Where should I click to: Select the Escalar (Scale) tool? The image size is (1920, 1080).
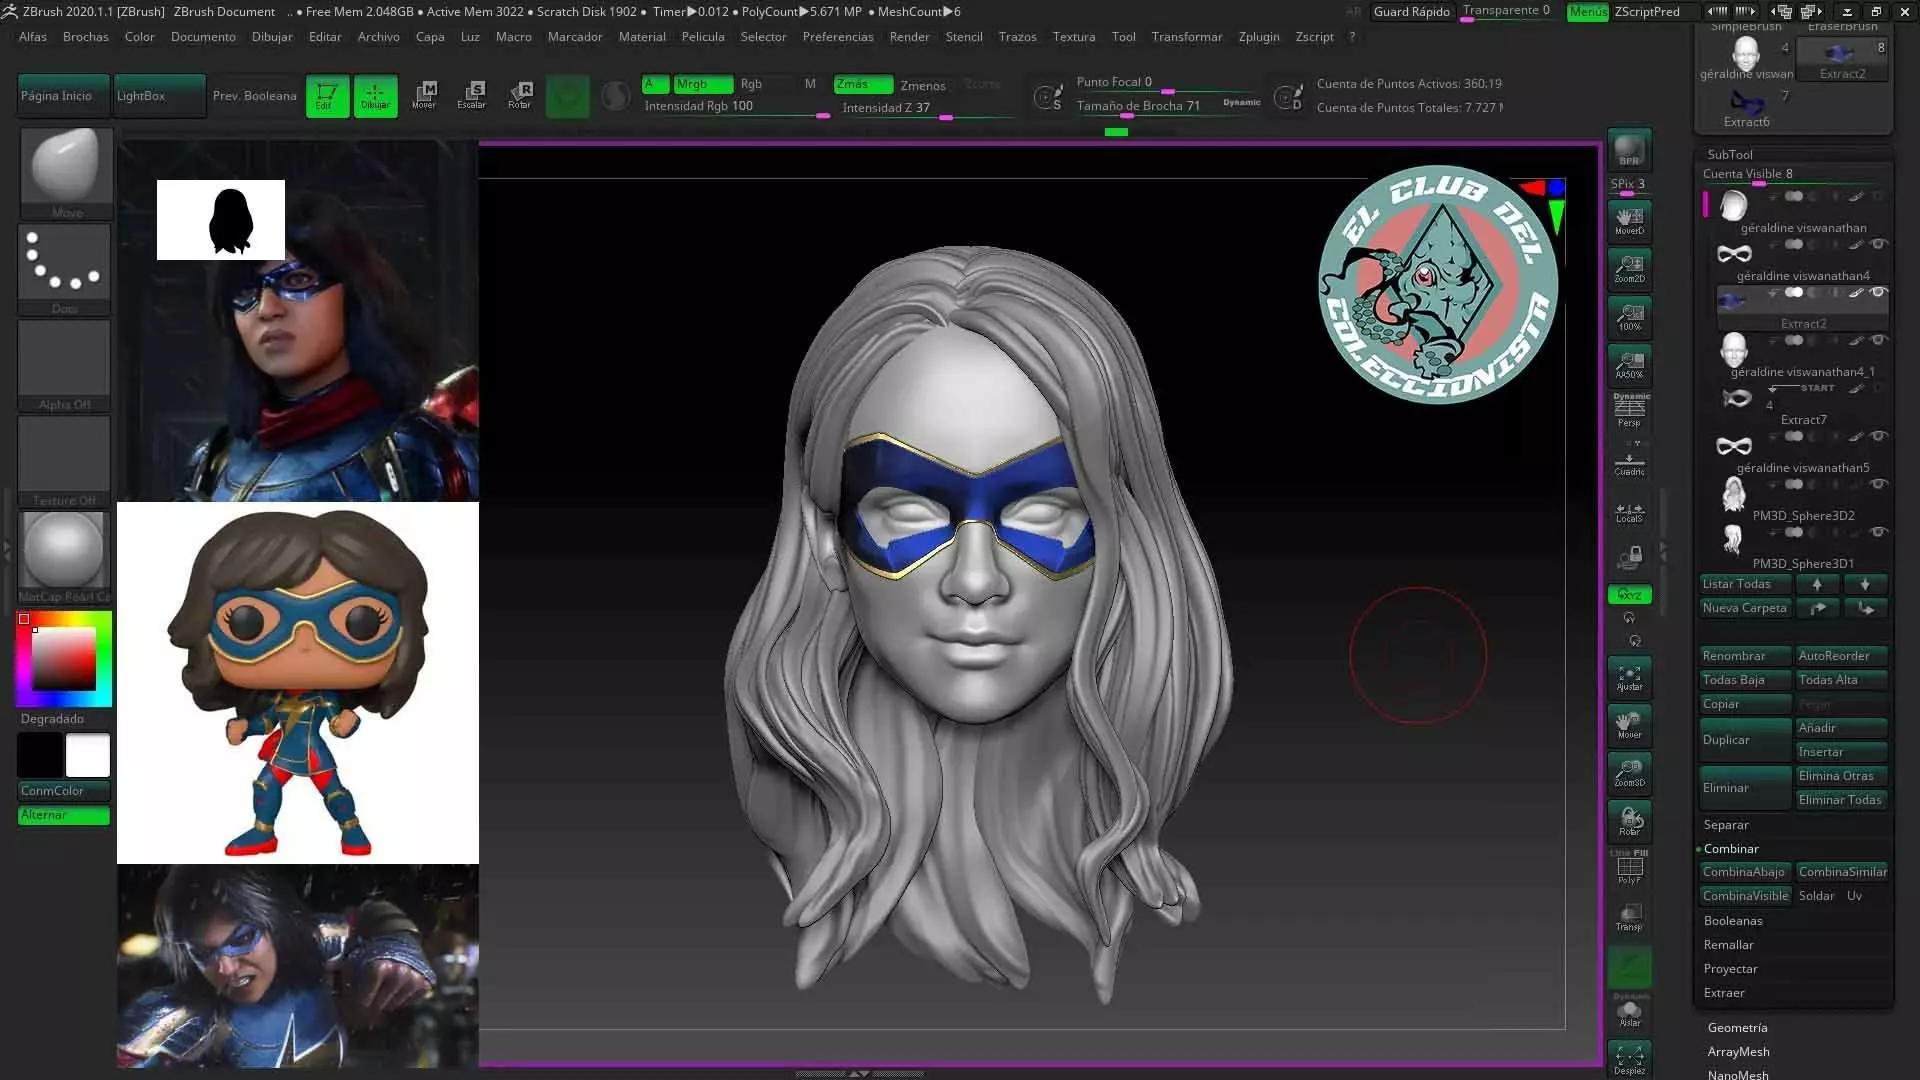coord(472,95)
